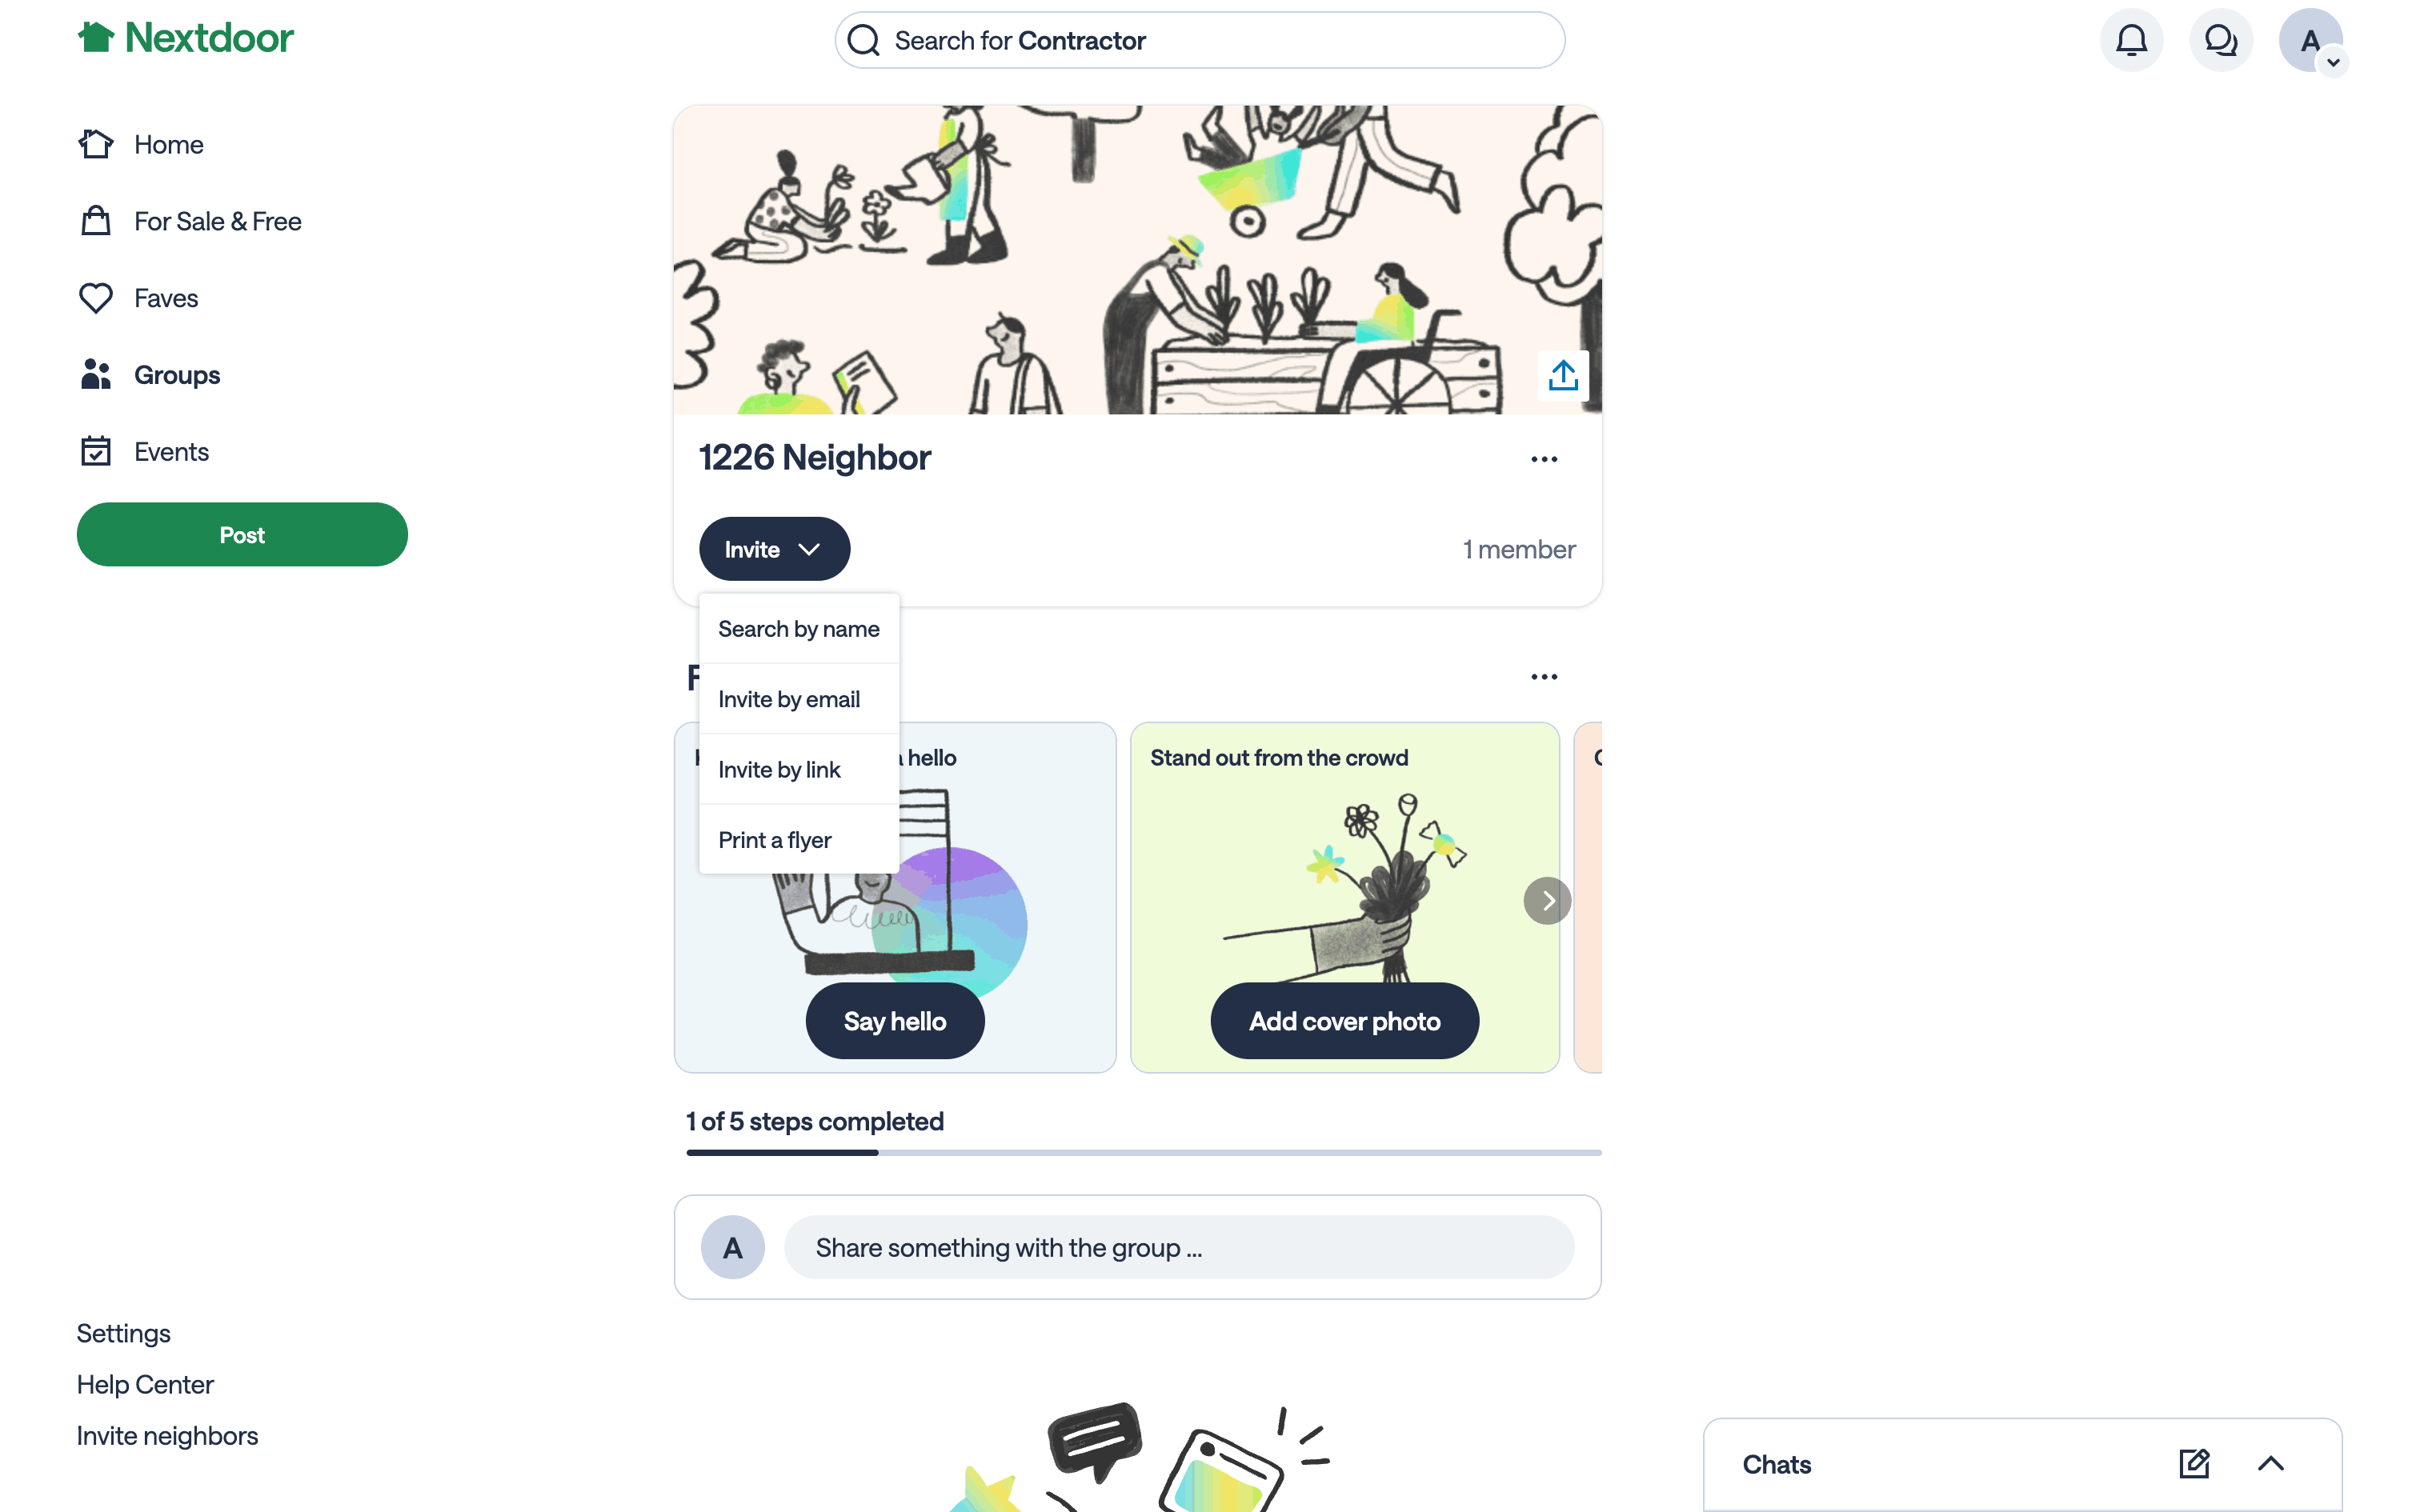
Task: Open Events calendar in sidebar
Action: [x=143, y=452]
